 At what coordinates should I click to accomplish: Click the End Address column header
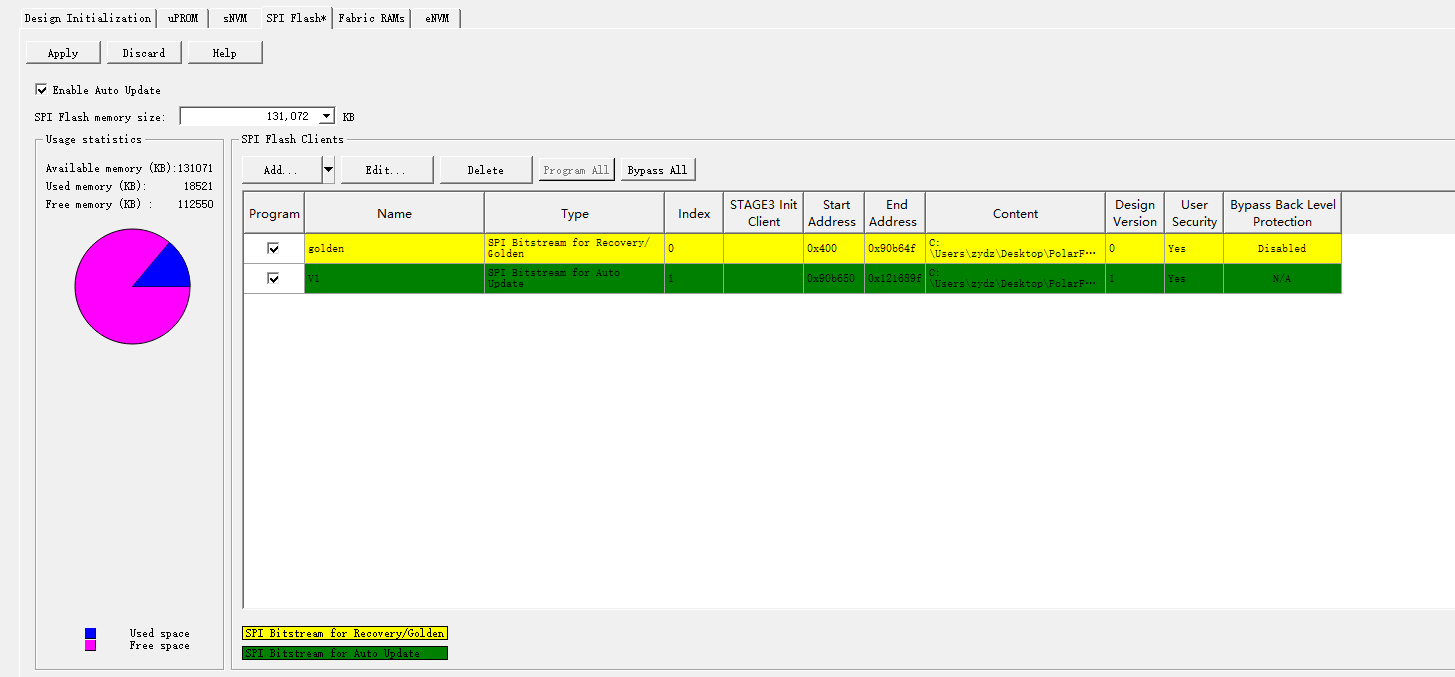pos(895,213)
